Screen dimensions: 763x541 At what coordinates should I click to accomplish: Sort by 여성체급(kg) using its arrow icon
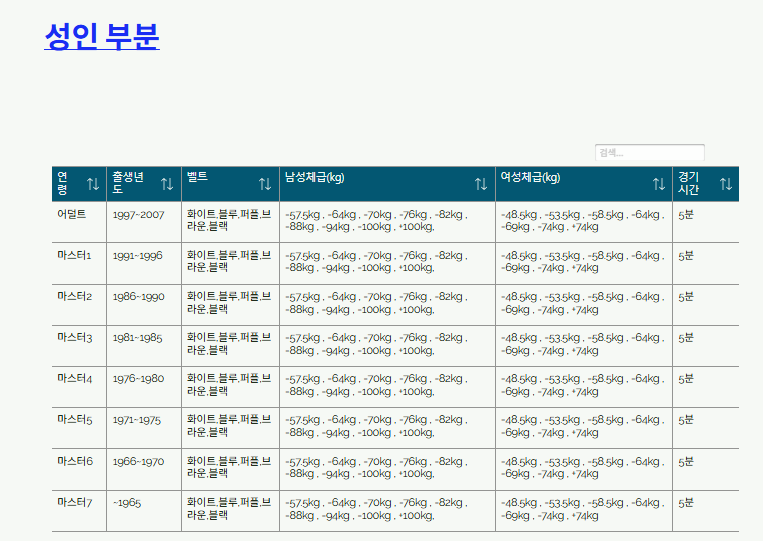click(x=659, y=184)
